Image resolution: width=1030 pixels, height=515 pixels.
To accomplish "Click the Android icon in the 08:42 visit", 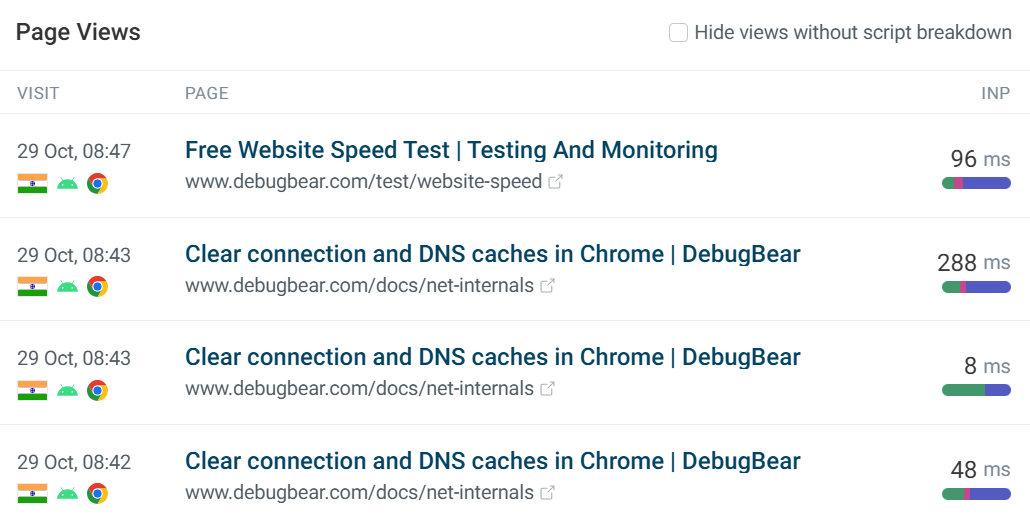I will coord(67,493).
